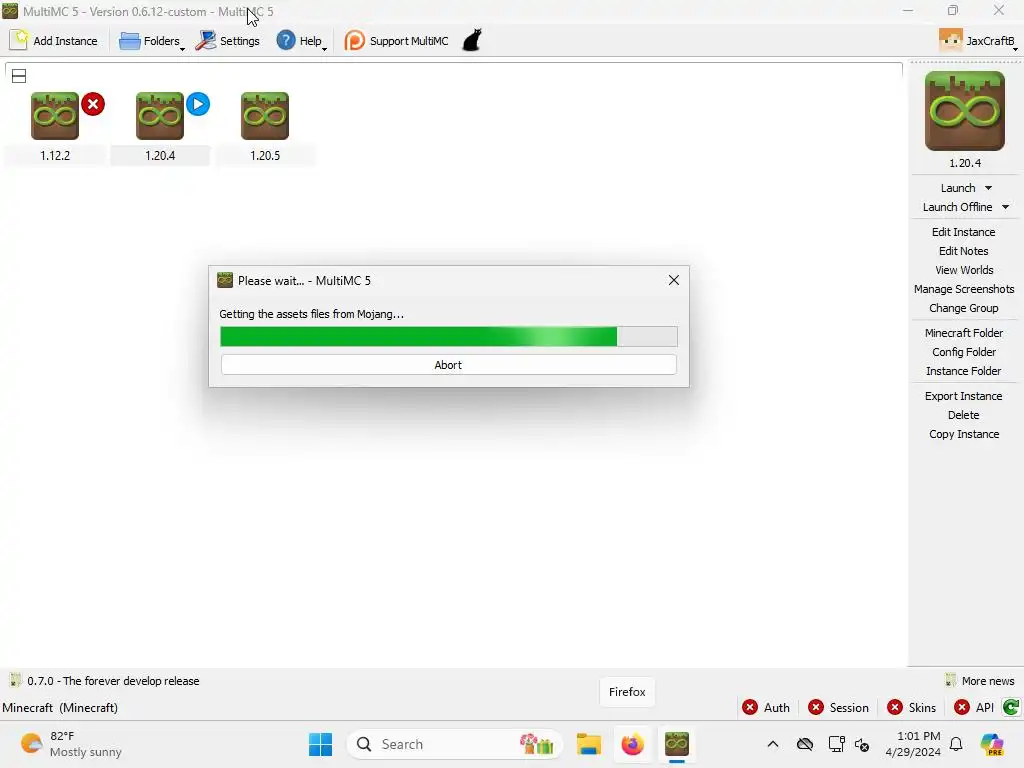Click the weather widget on taskbar
The image size is (1024, 768).
(x=71, y=744)
